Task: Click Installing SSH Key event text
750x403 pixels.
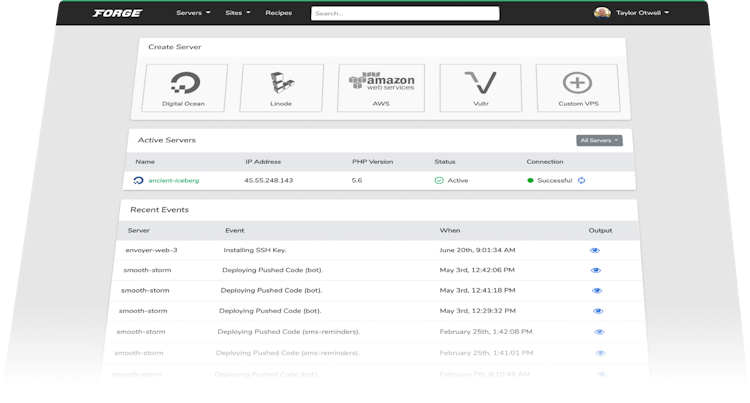Action: [x=255, y=250]
